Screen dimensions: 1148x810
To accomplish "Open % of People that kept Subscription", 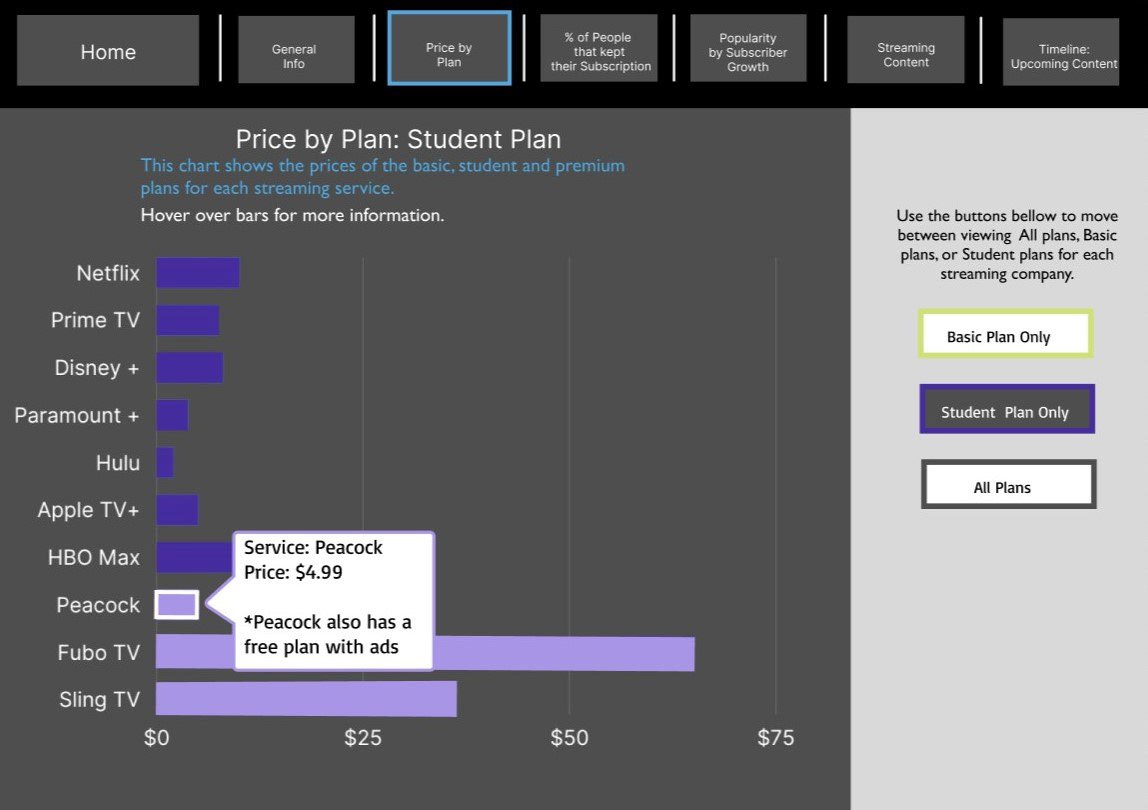I will (599, 48).
